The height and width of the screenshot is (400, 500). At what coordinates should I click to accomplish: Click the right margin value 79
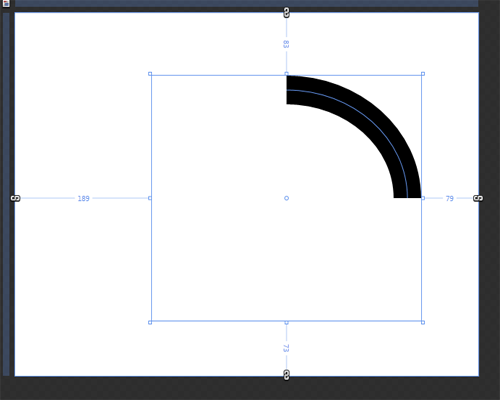point(449,199)
